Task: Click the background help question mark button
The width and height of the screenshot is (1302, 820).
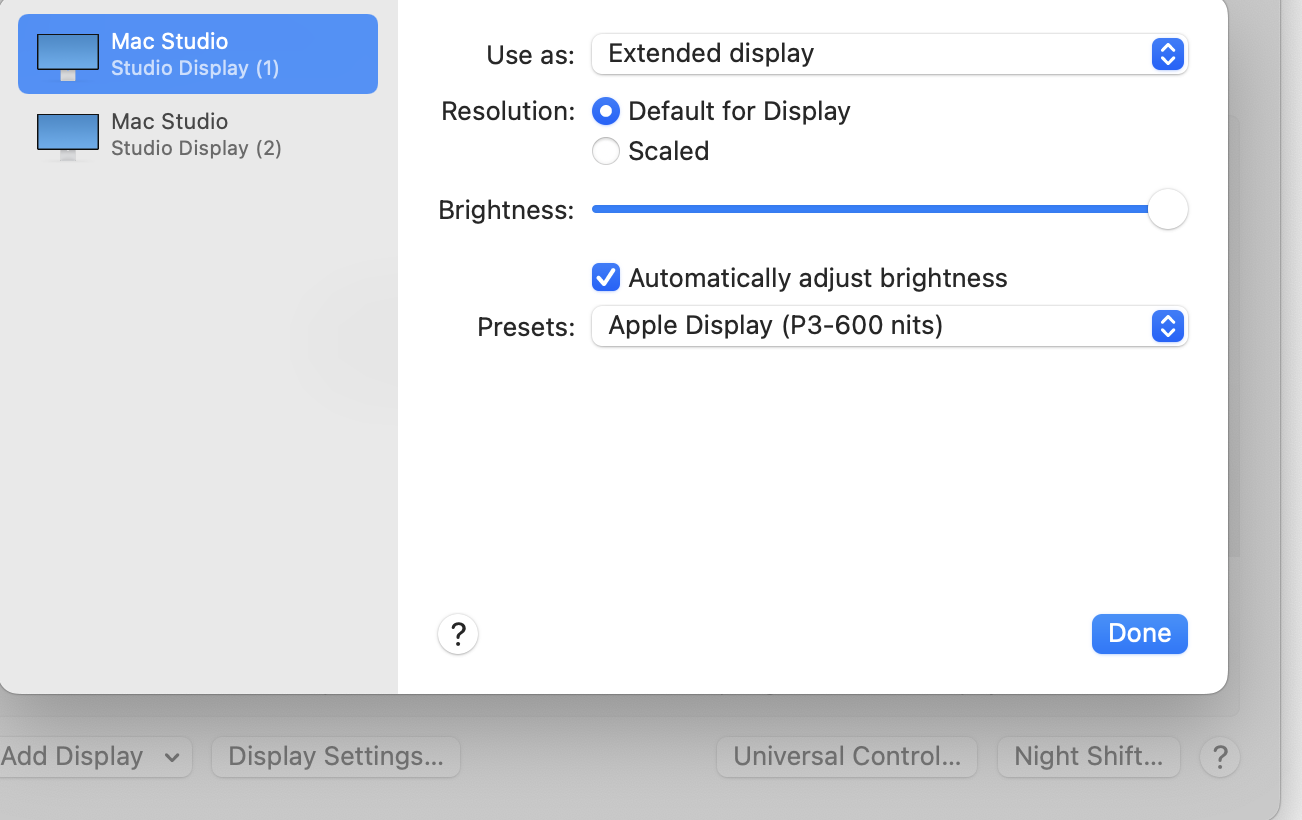Action: coord(1220,757)
